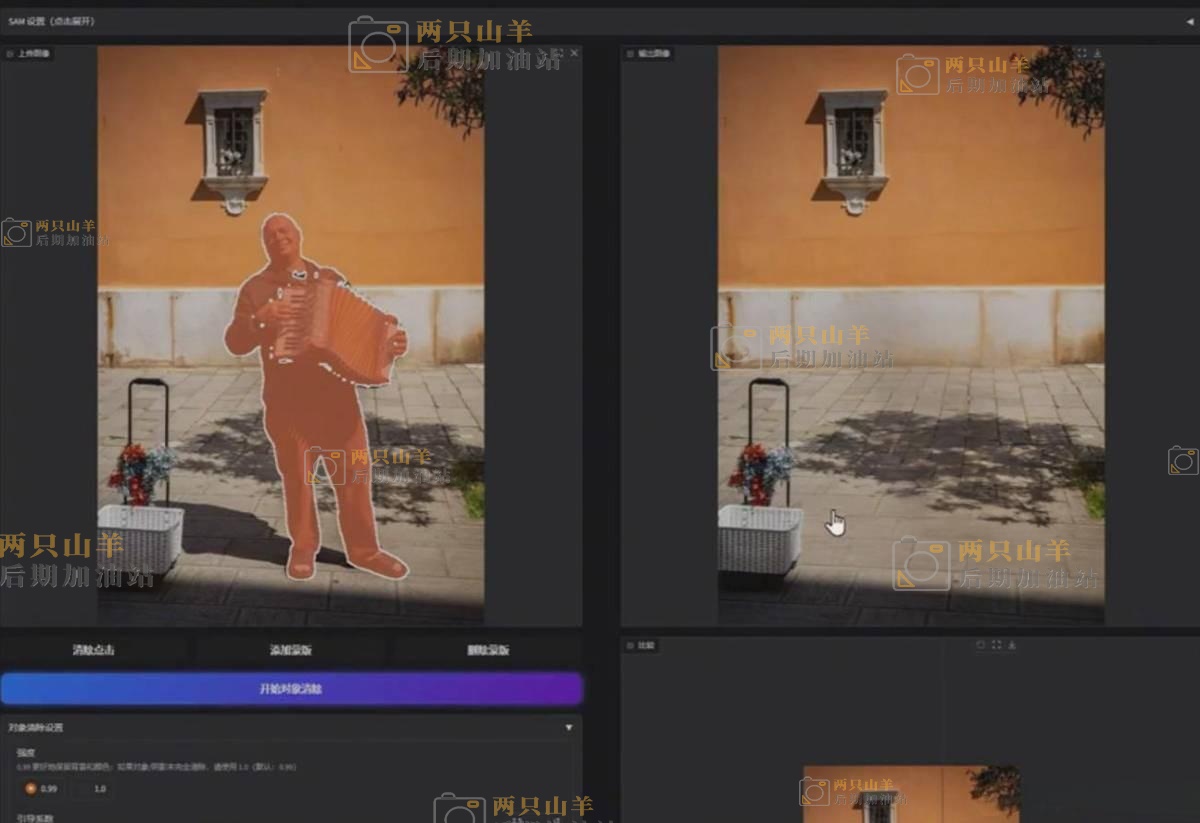
Task: Open output image in fullscreen view
Action: pyautogui.click(x=1081, y=53)
